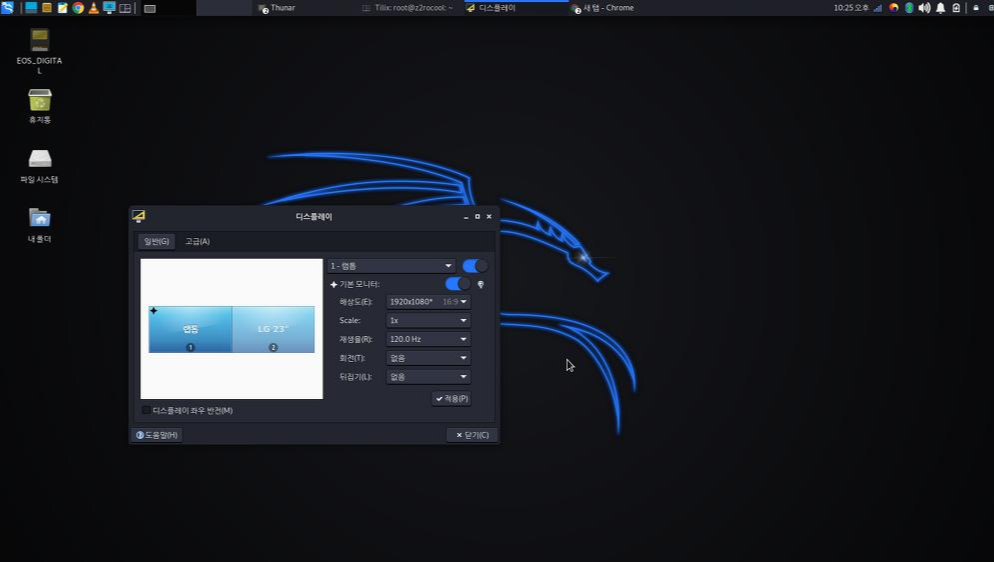
Task: Open the monitor selector dropdown '1 - 랩톱'
Action: pos(391,266)
